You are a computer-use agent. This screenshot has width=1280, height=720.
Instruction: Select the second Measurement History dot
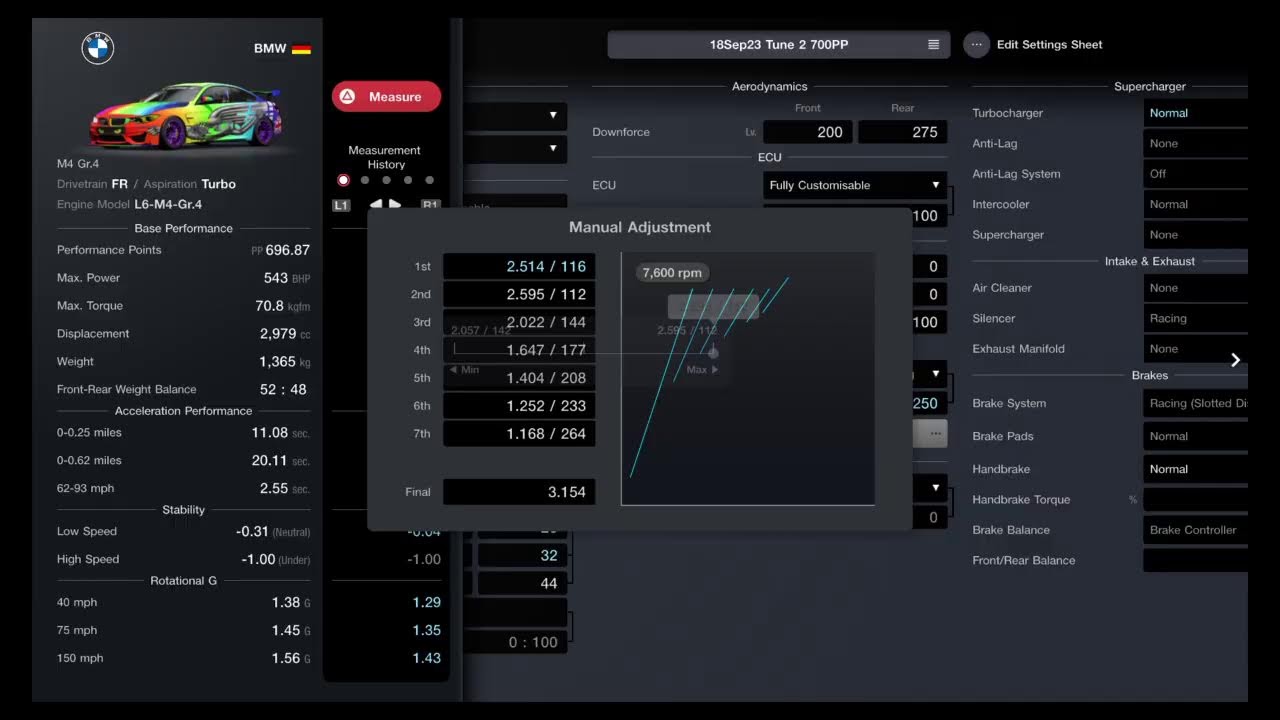point(365,180)
